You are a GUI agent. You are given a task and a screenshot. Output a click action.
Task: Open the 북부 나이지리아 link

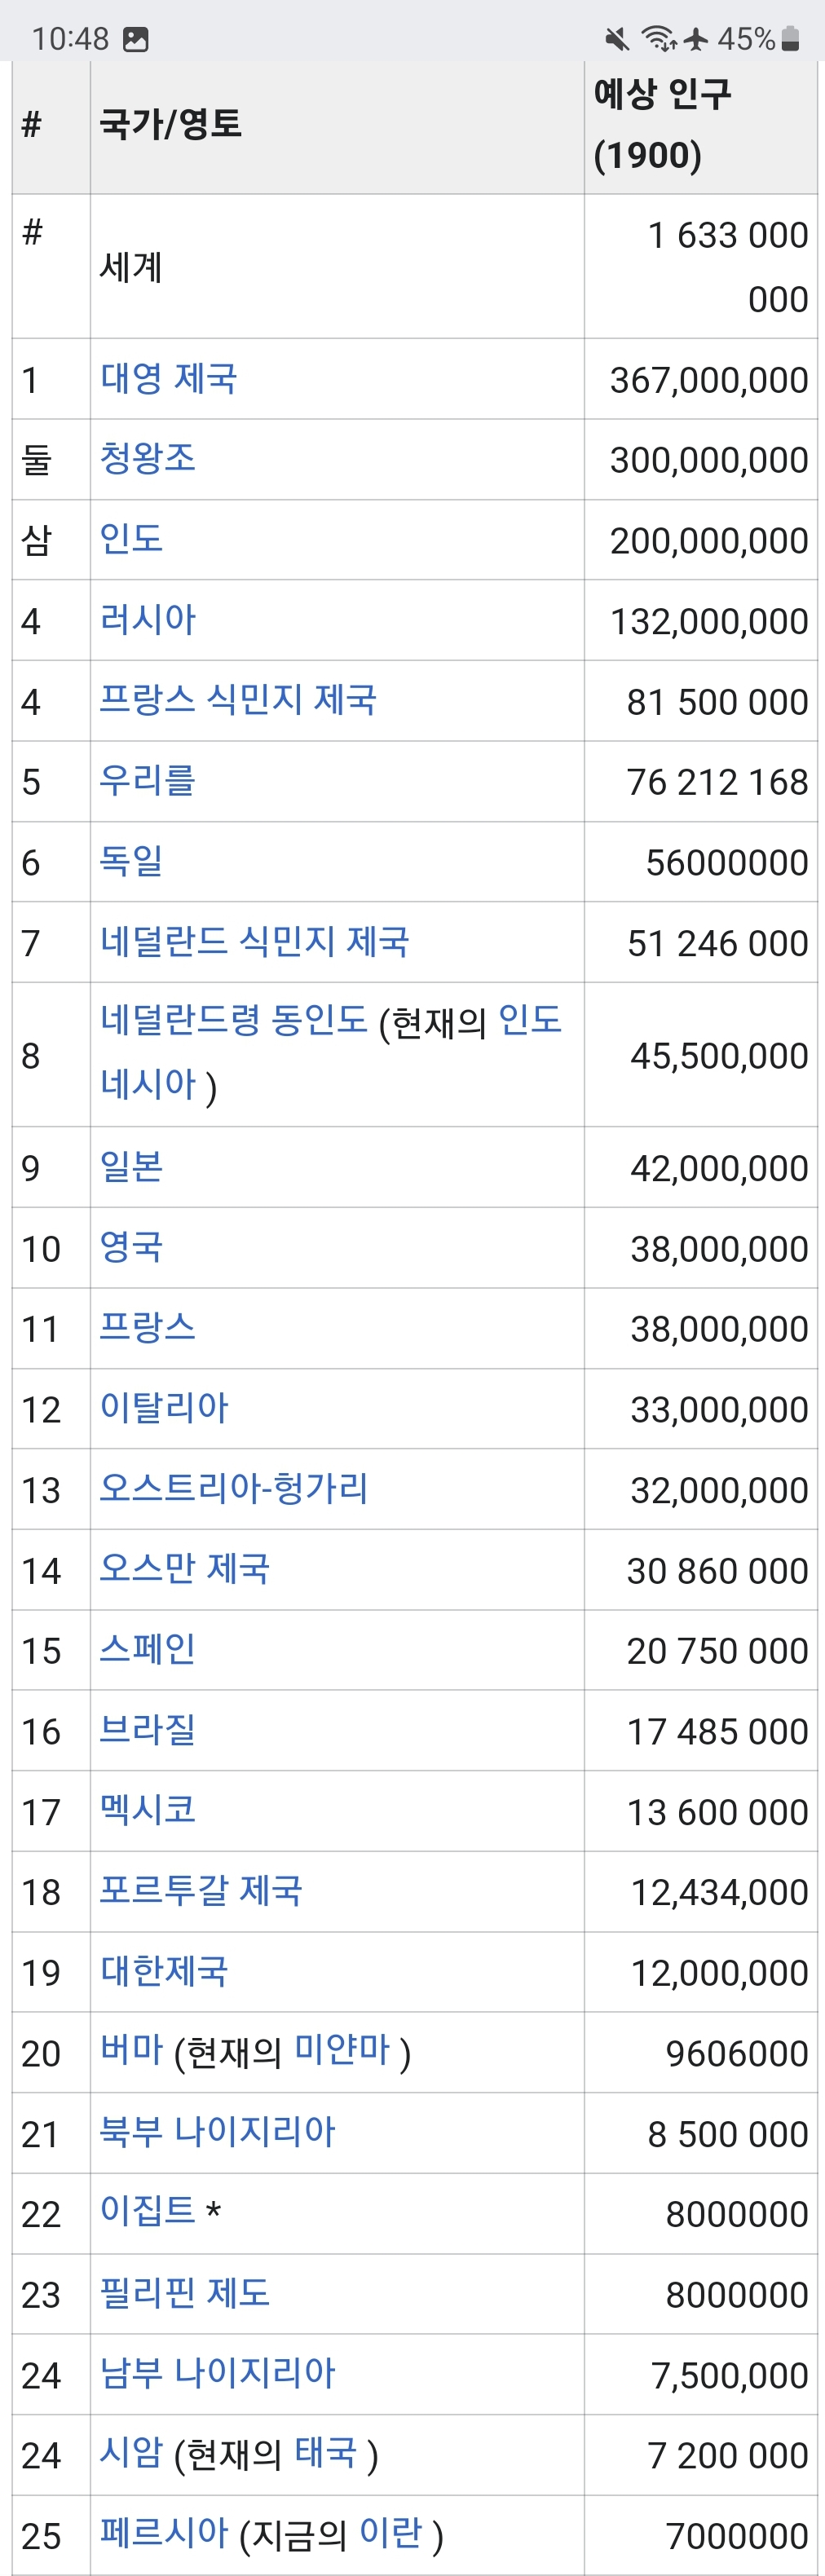[x=217, y=2132]
